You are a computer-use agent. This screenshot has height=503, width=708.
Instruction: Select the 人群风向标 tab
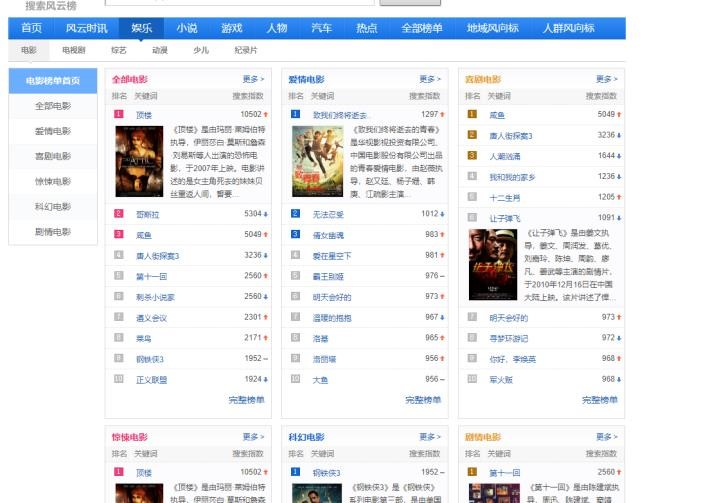click(x=568, y=28)
